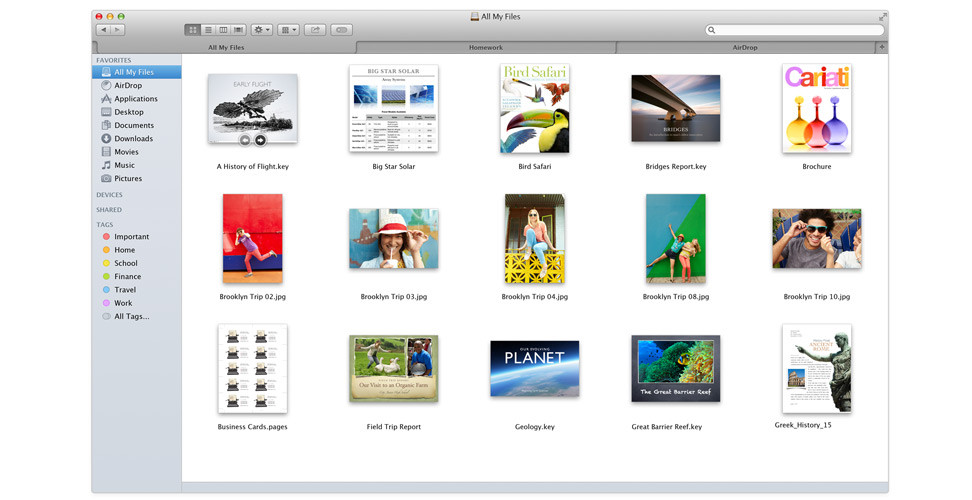Image resolution: width=972 pixels, height=500 pixels.
Task: Switch to list view in toolbar
Action: click(x=208, y=30)
